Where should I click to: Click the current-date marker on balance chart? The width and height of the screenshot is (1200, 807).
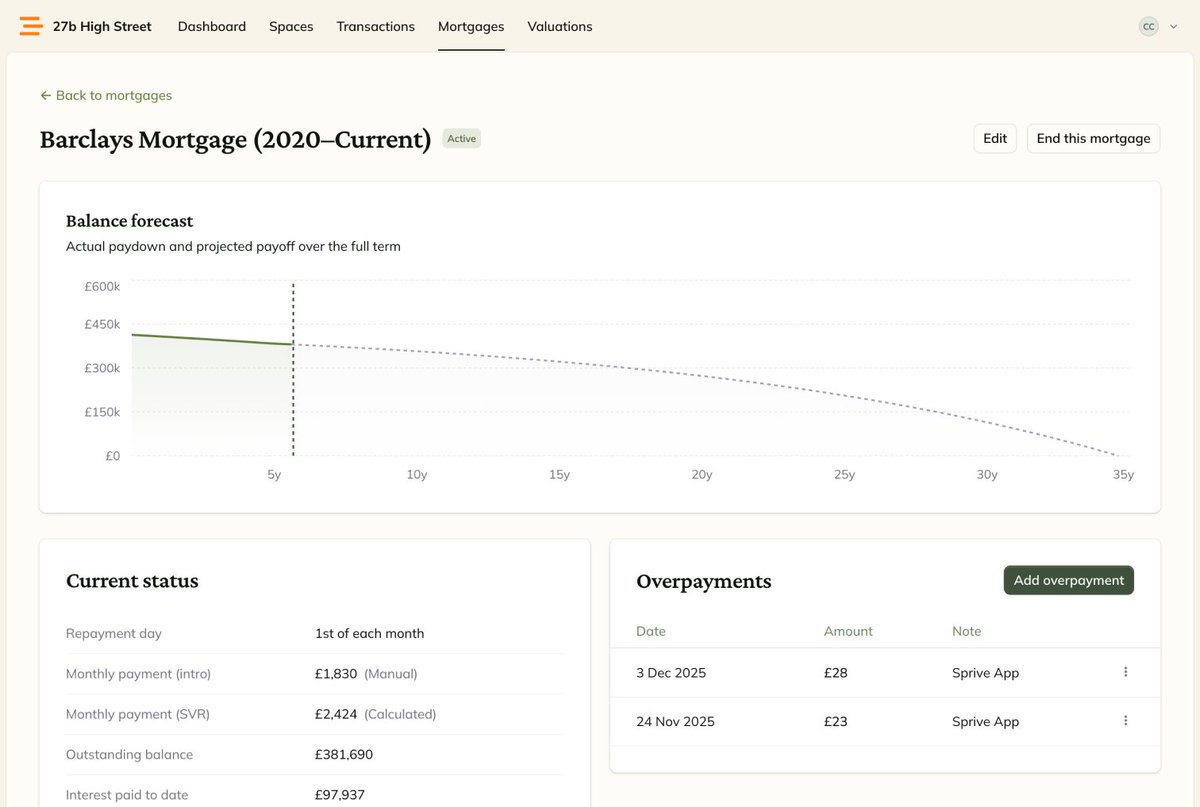(x=293, y=369)
